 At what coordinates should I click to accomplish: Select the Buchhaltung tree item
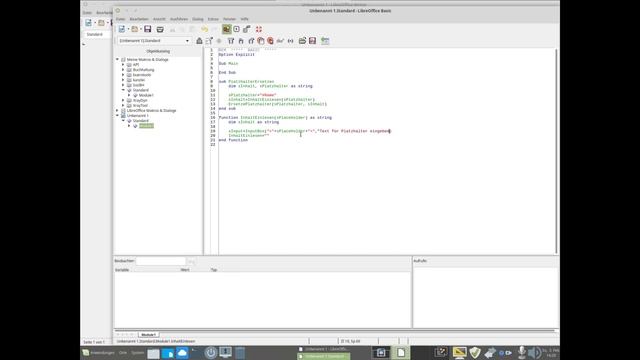pyautogui.click(x=143, y=70)
